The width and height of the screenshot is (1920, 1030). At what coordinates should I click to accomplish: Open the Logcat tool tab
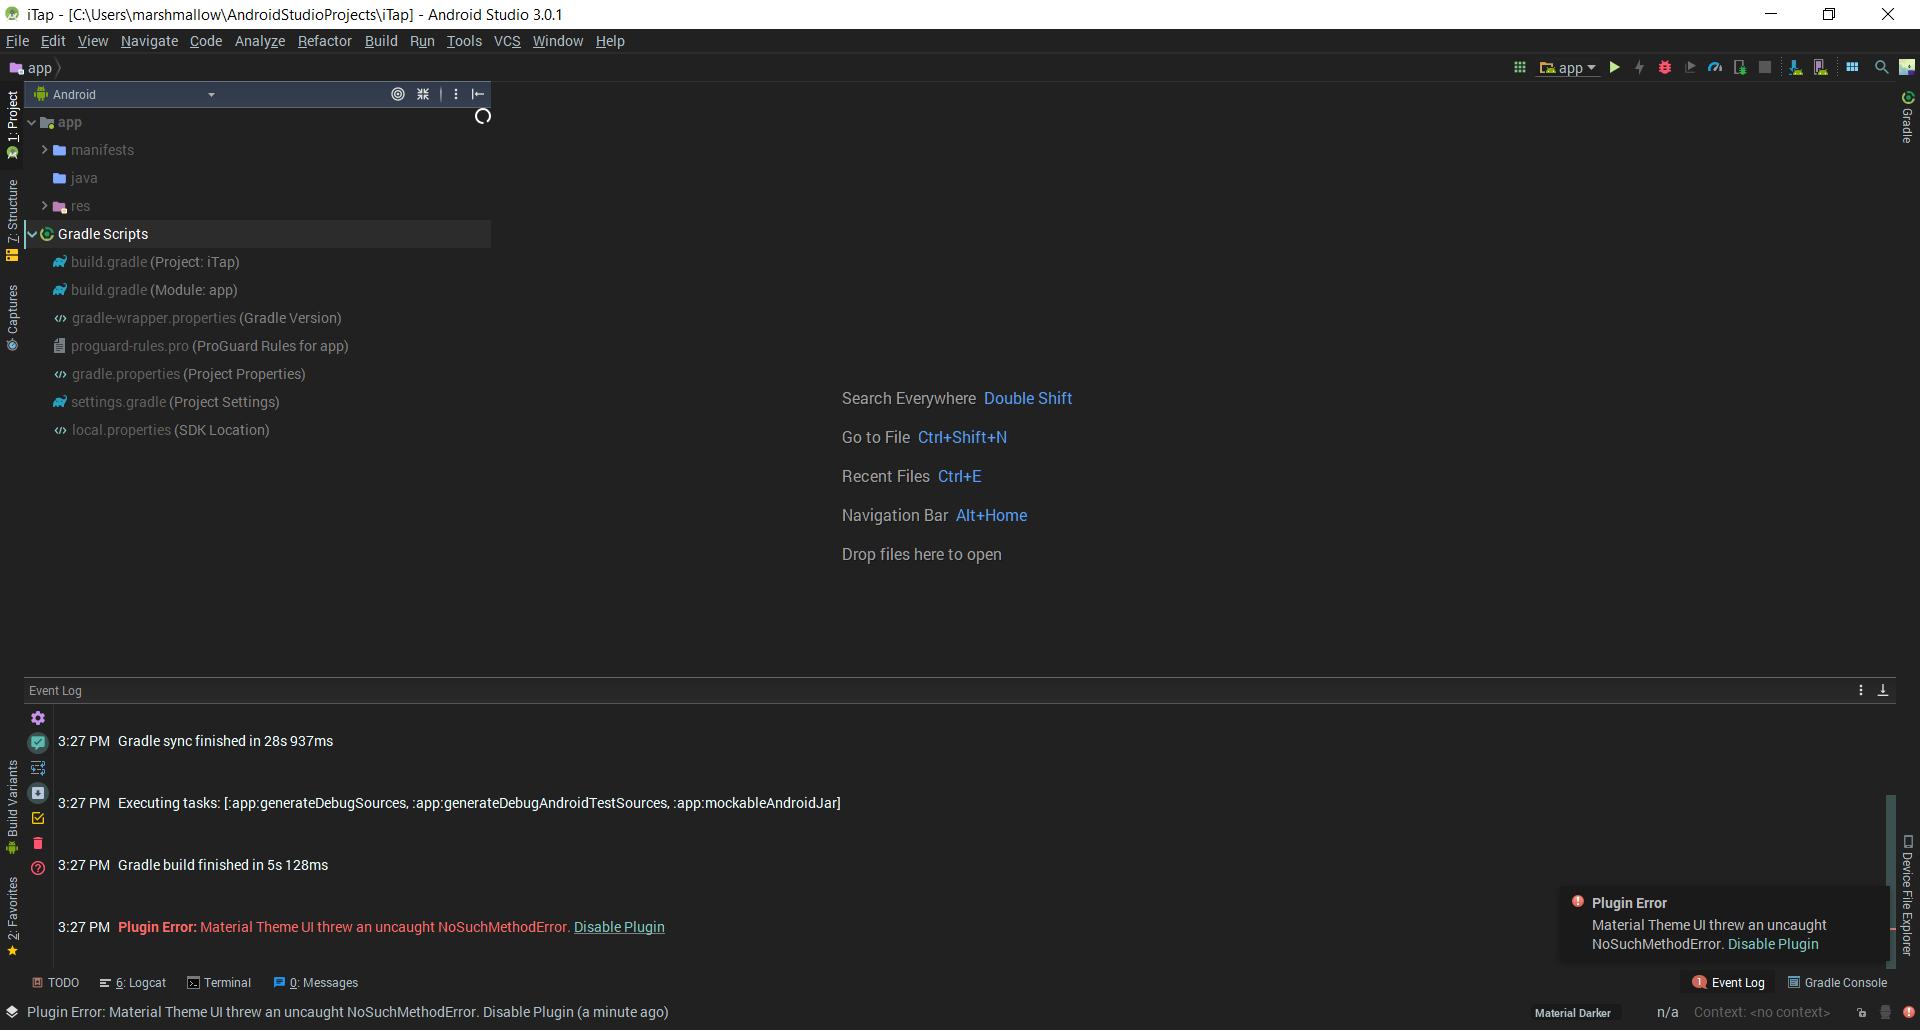point(133,983)
